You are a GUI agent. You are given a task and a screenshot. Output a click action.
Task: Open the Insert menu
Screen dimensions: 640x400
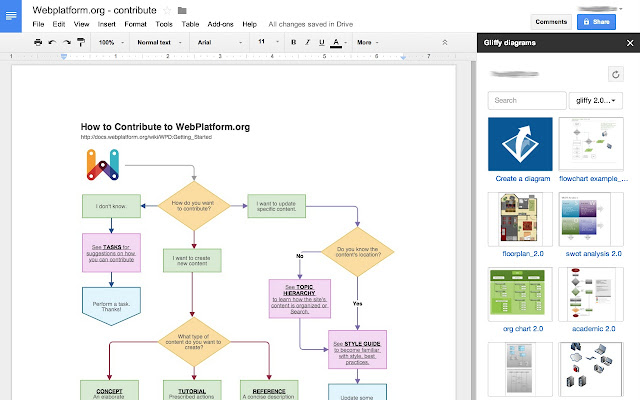tap(107, 24)
